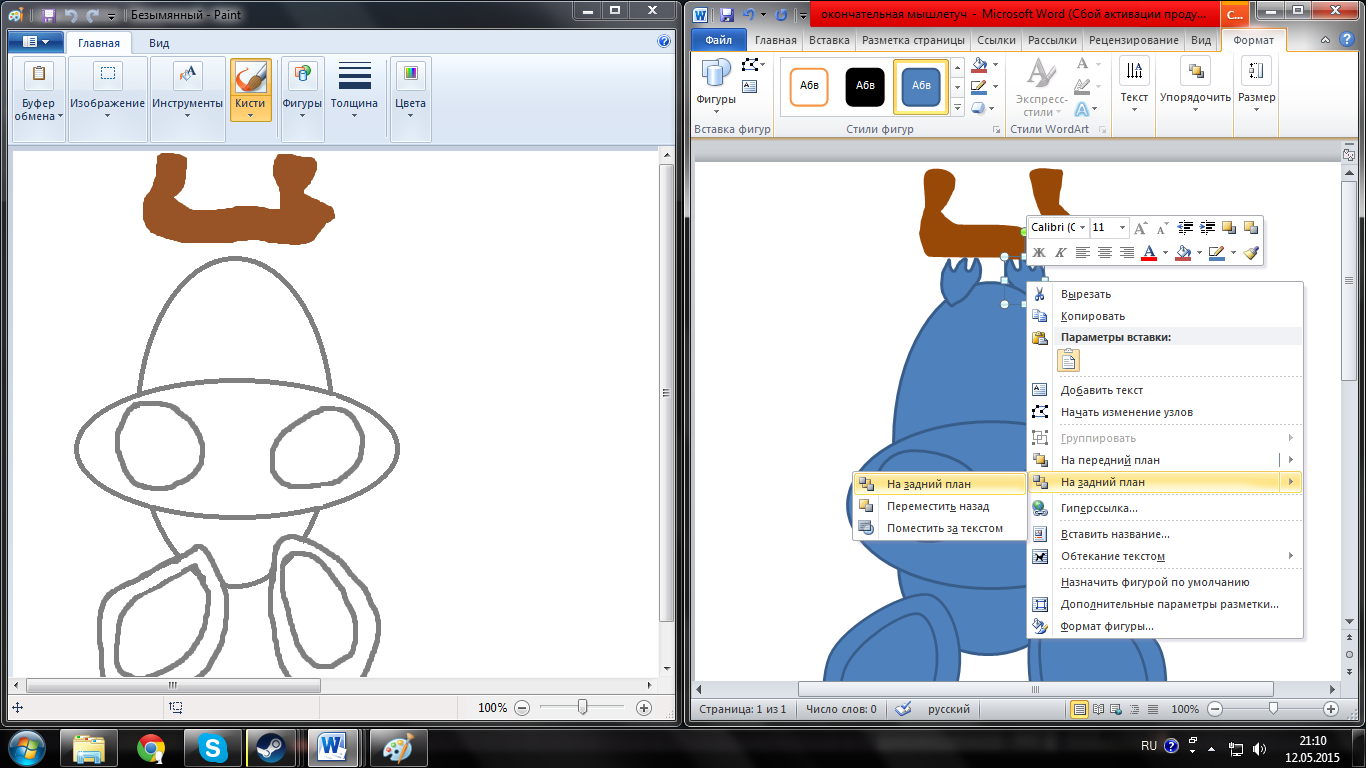Screen dimensions: 1366x768
Task: Click edit shape points icon in Word ribbon
Action: coord(752,66)
